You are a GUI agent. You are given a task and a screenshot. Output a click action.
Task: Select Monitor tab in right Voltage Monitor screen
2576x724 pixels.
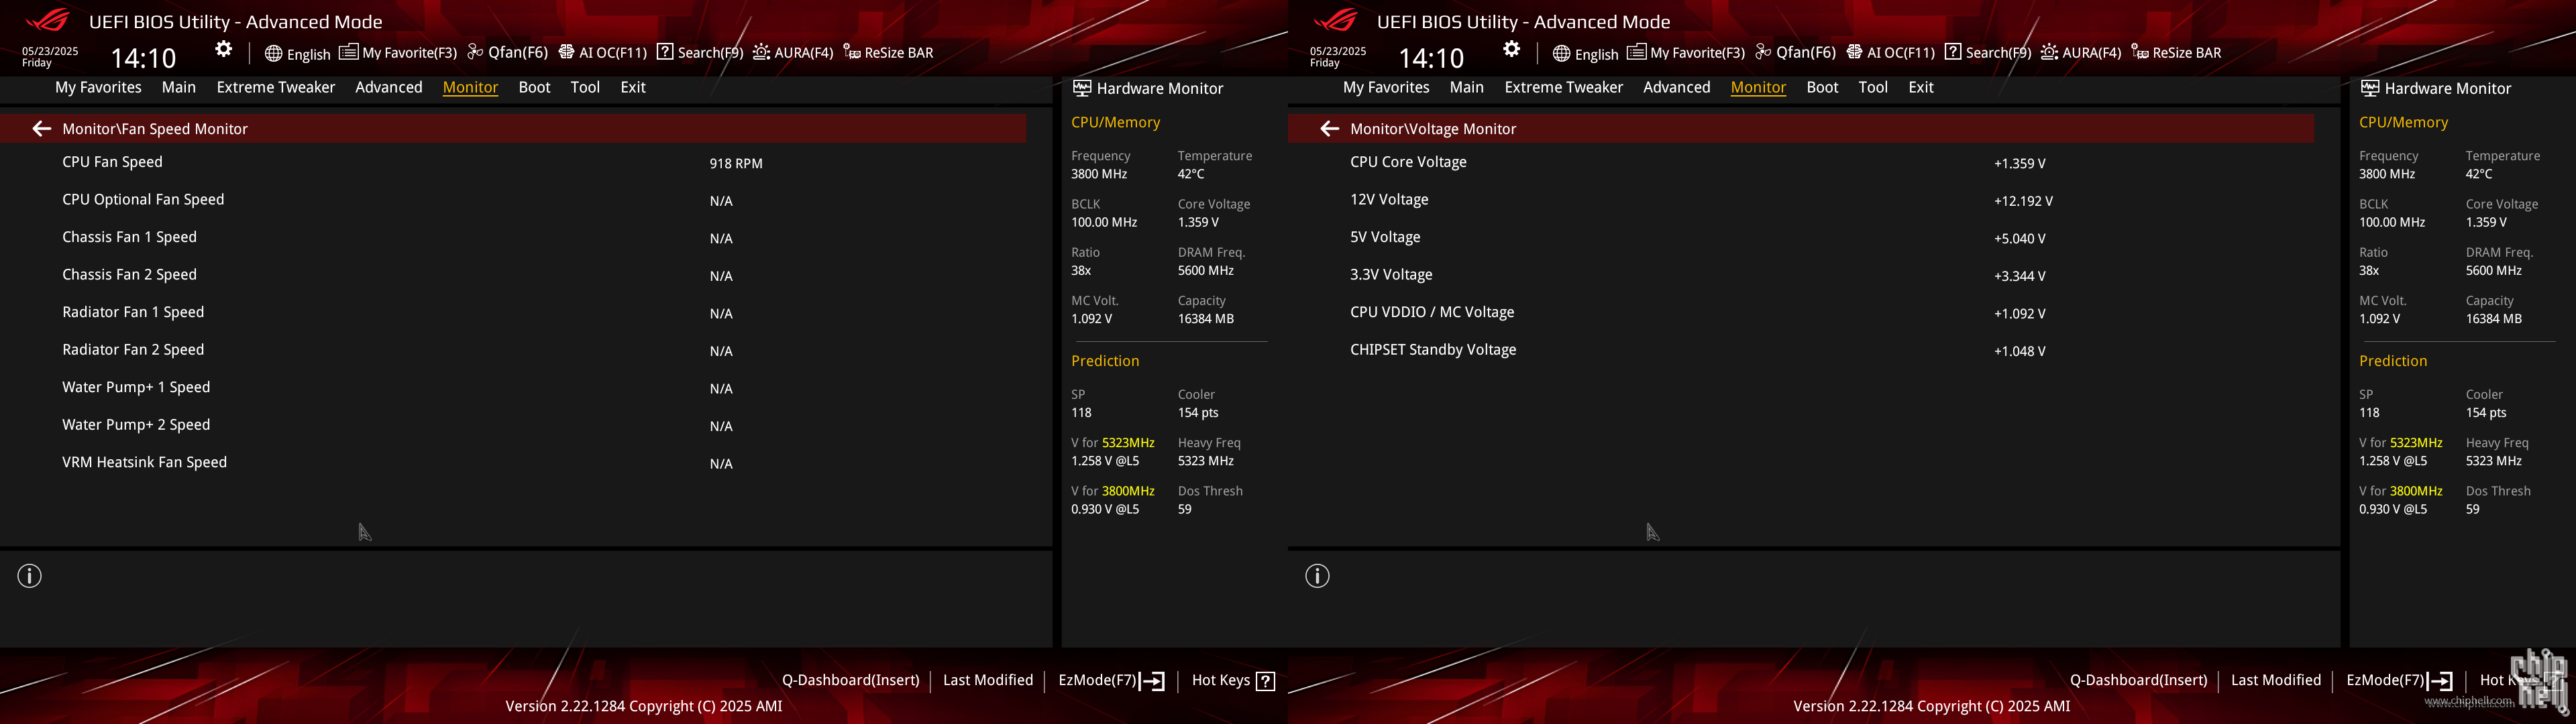(x=1758, y=87)
